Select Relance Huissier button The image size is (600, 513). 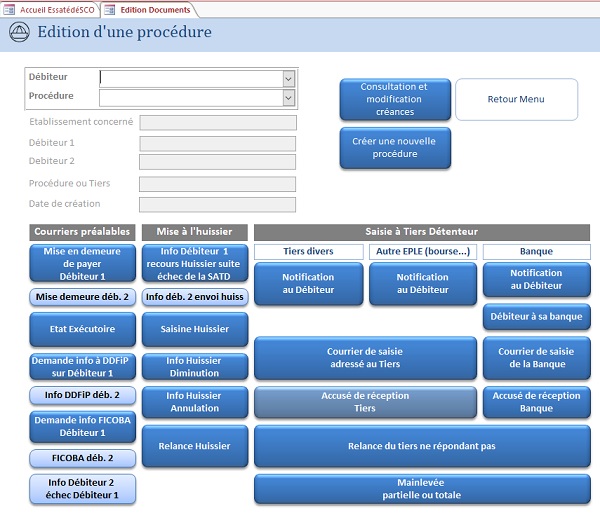point(194,446)
